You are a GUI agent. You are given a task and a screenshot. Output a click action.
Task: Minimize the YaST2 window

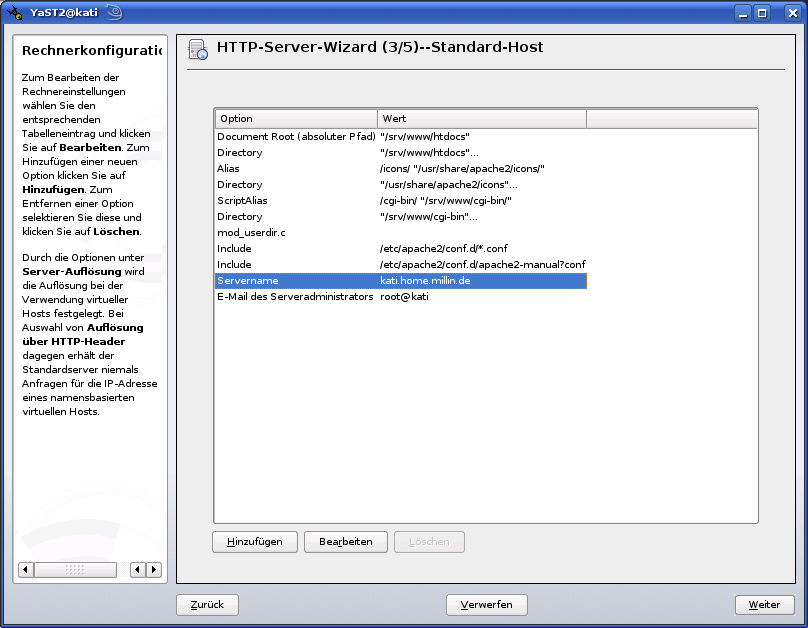pyautogui.click(x=743, y=13)
